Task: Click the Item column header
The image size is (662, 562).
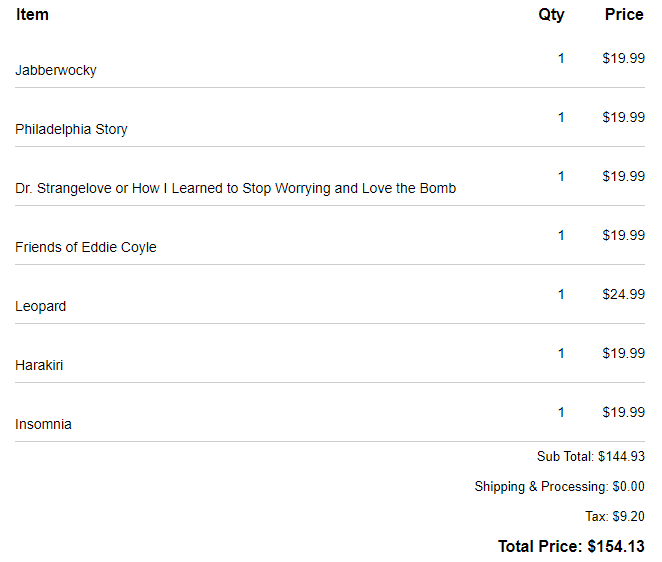Action: tap(33, 15)
